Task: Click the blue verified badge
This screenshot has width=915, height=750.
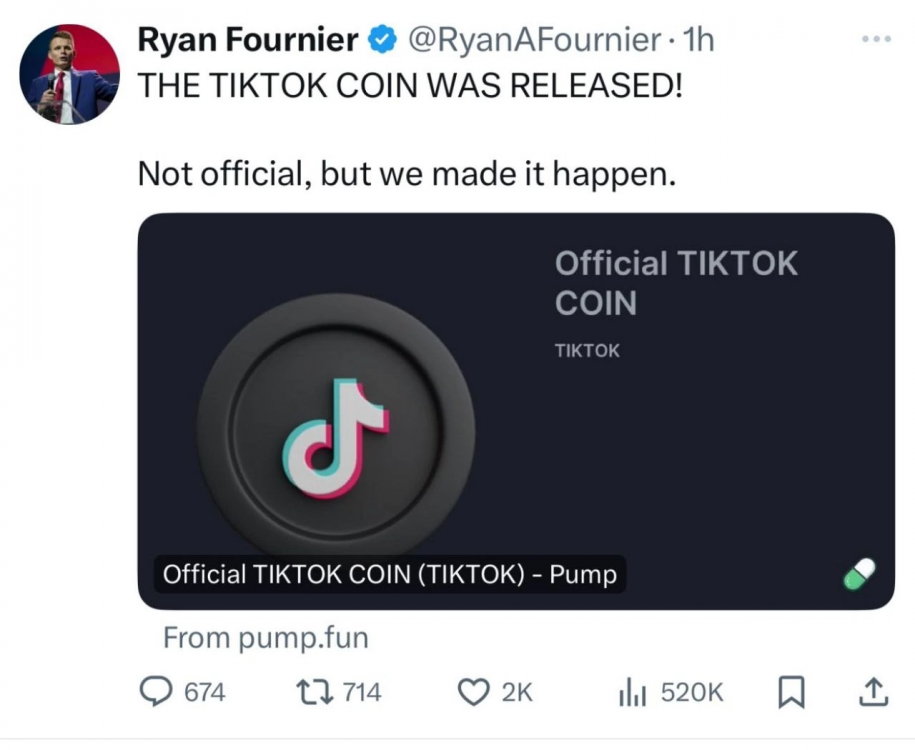Action: pyautogui.click(x=381, y=41)
